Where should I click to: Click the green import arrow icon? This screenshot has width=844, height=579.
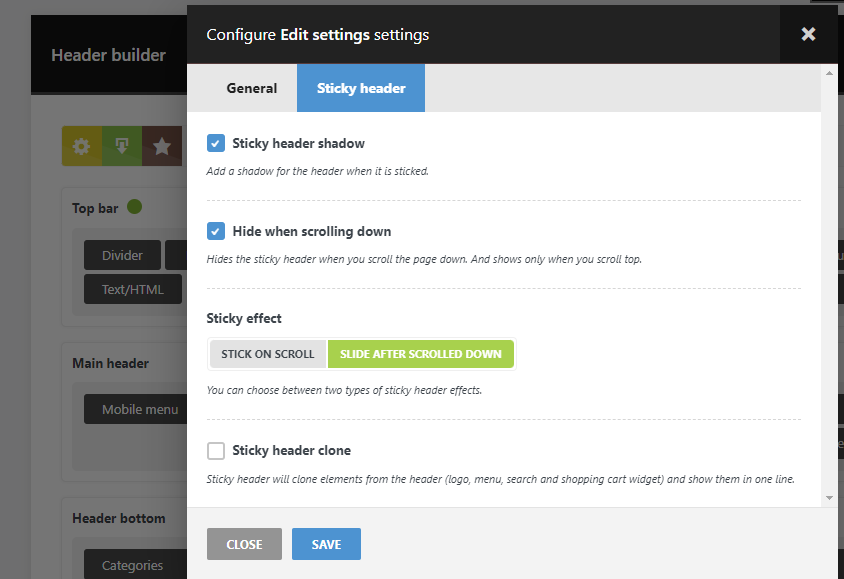pyautogui.click(x=122, y=146)
